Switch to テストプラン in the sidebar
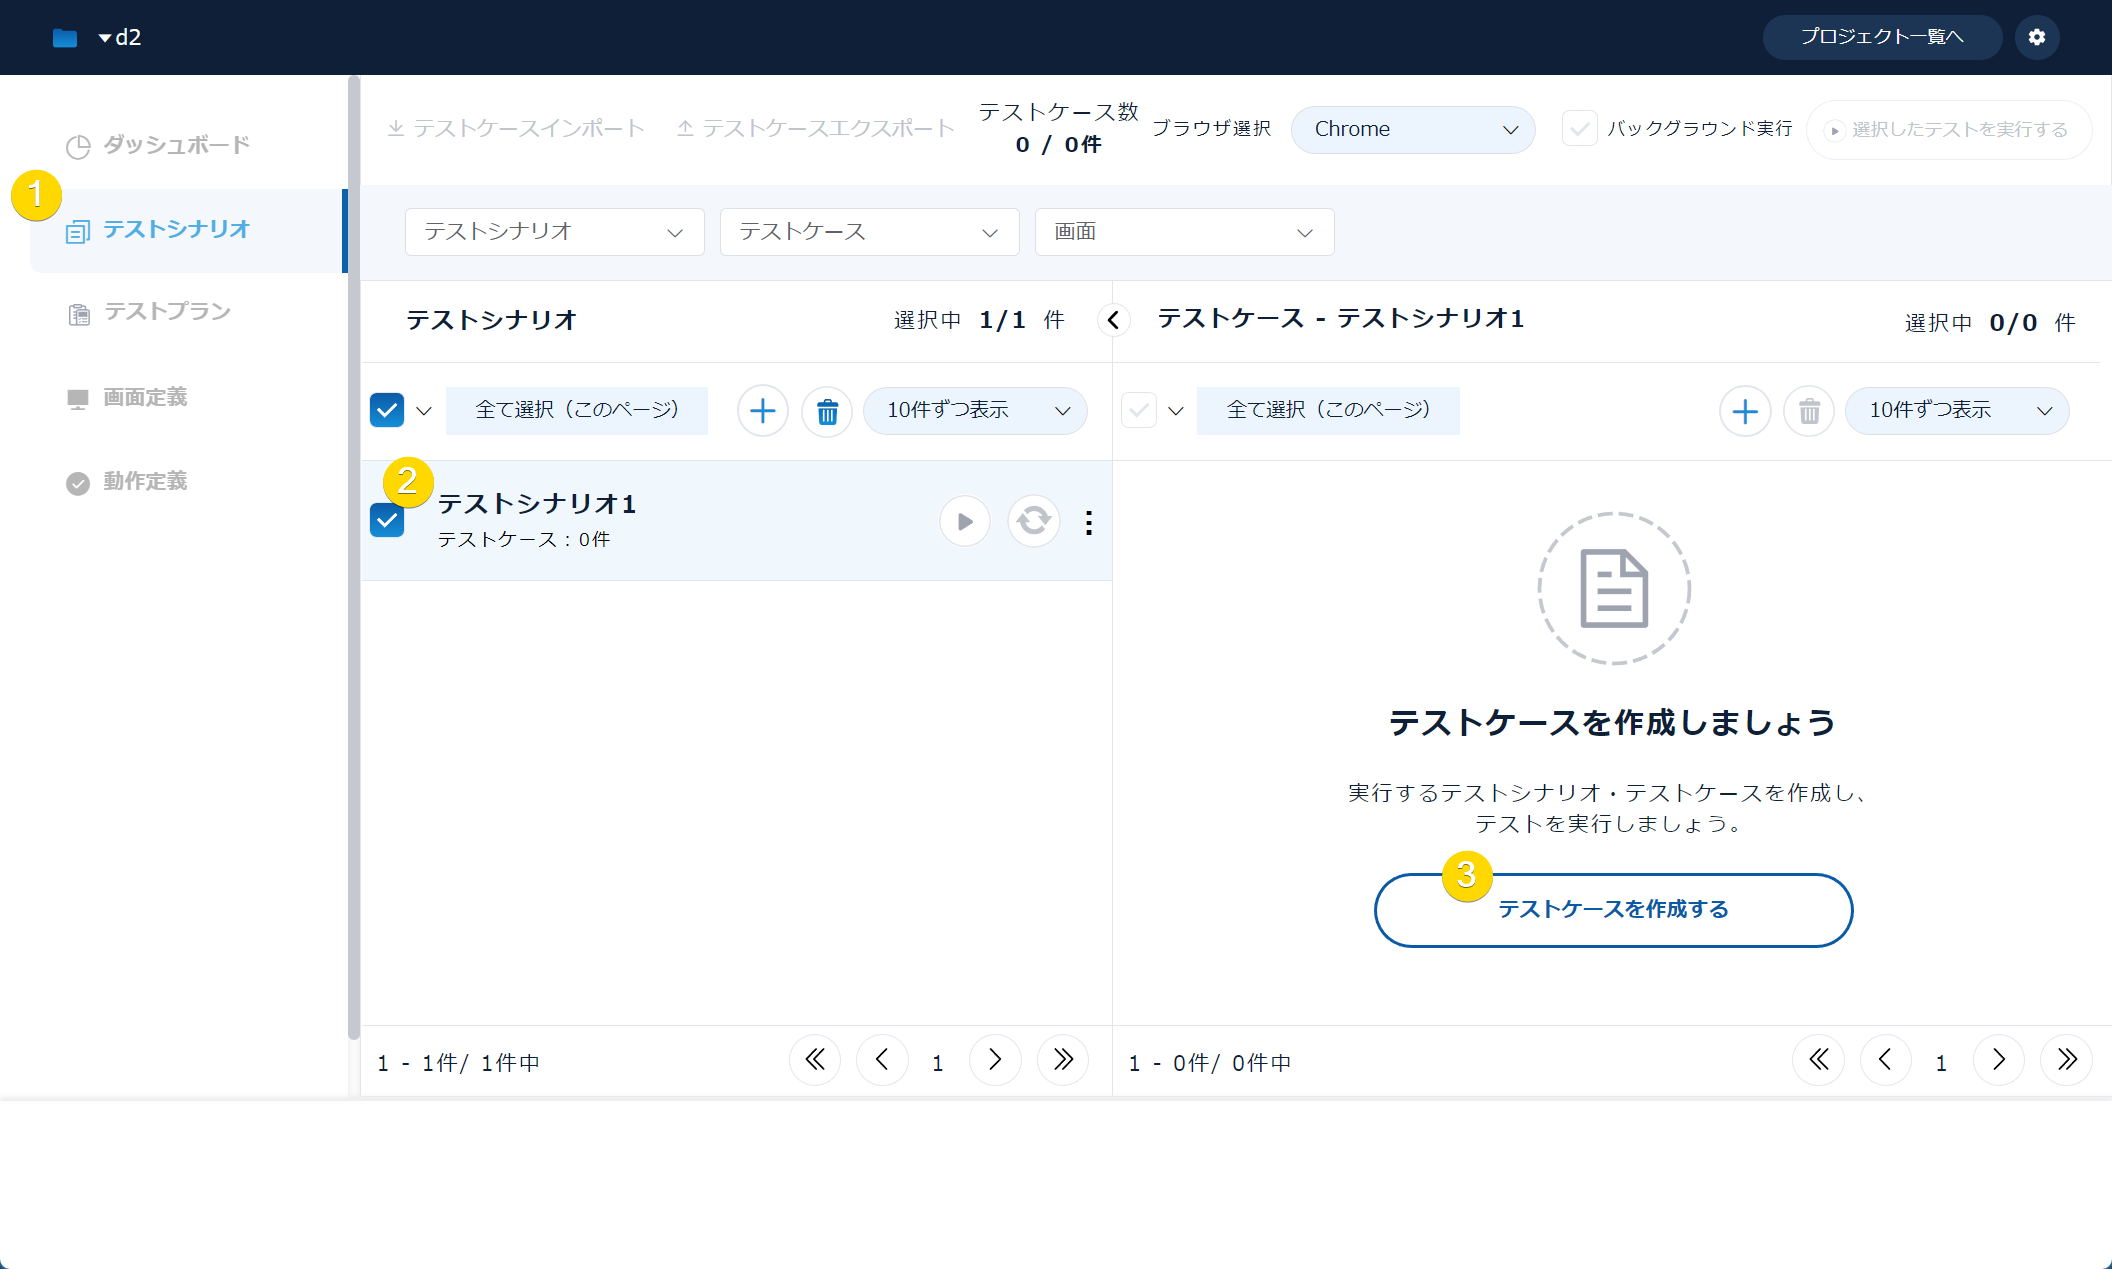Screen dimensions: 2112x1269 pyautogui.click(x=167, y=312)
